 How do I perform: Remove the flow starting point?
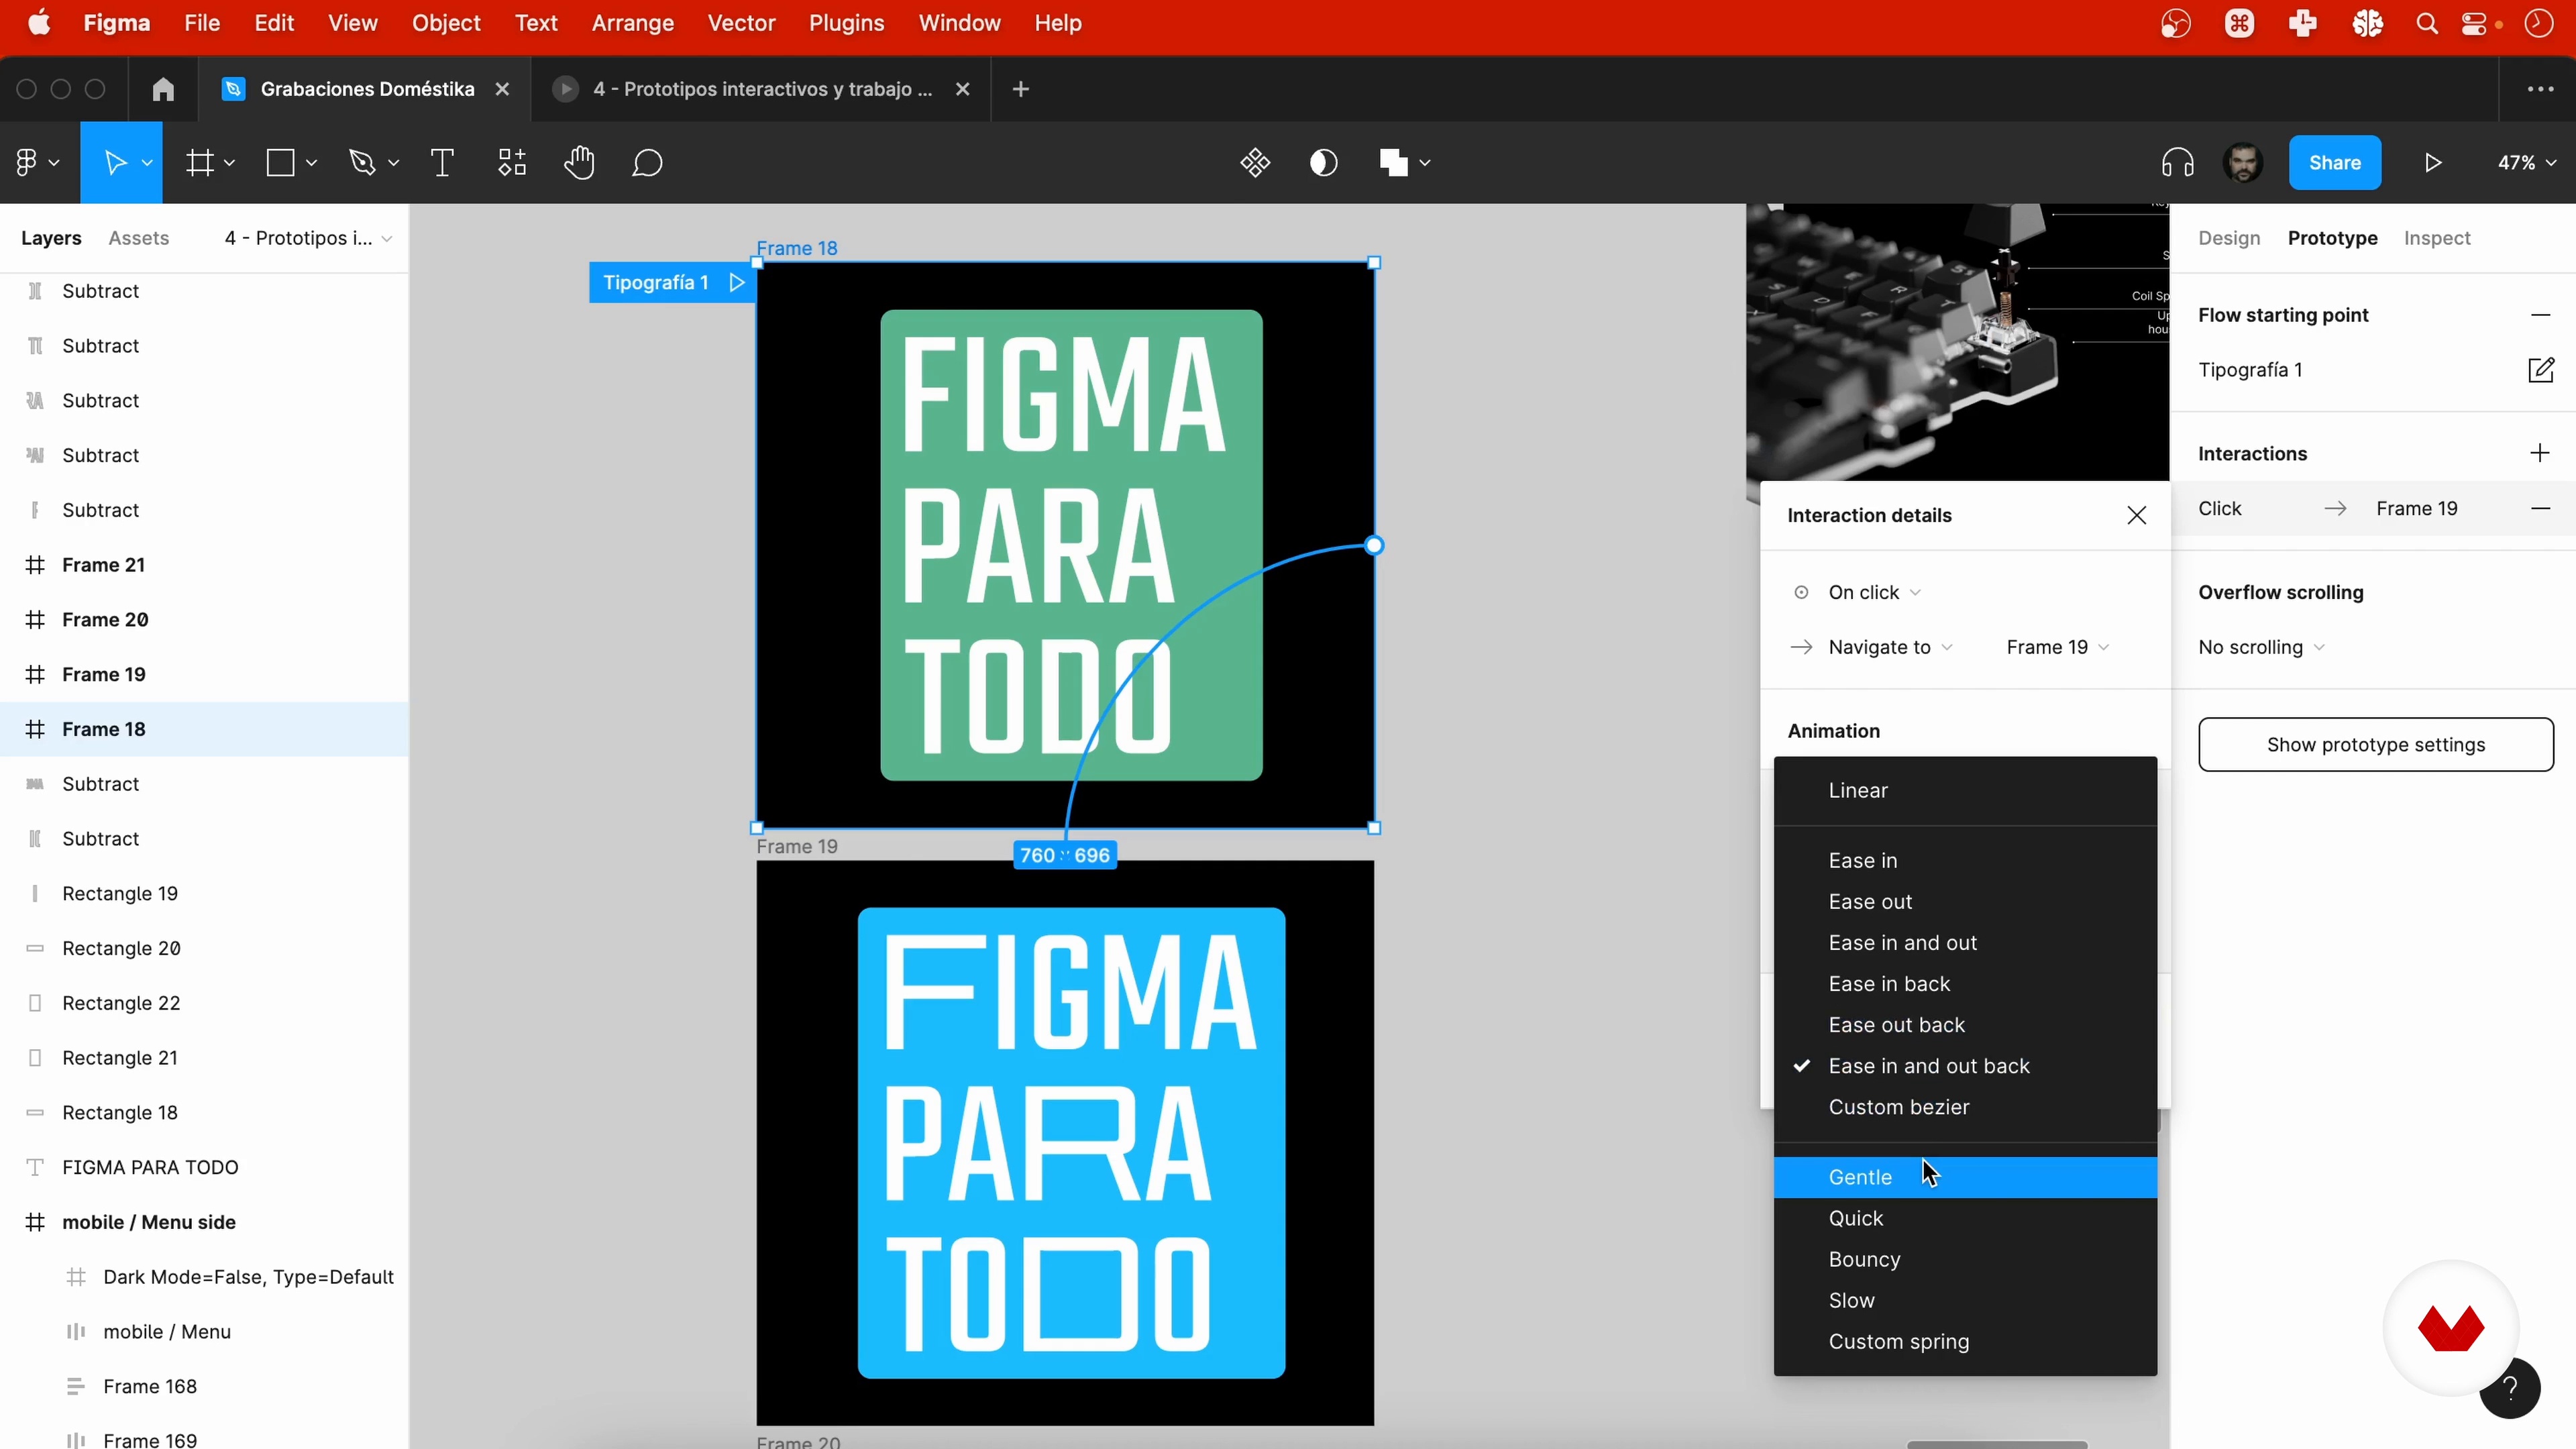(2540, 315)
